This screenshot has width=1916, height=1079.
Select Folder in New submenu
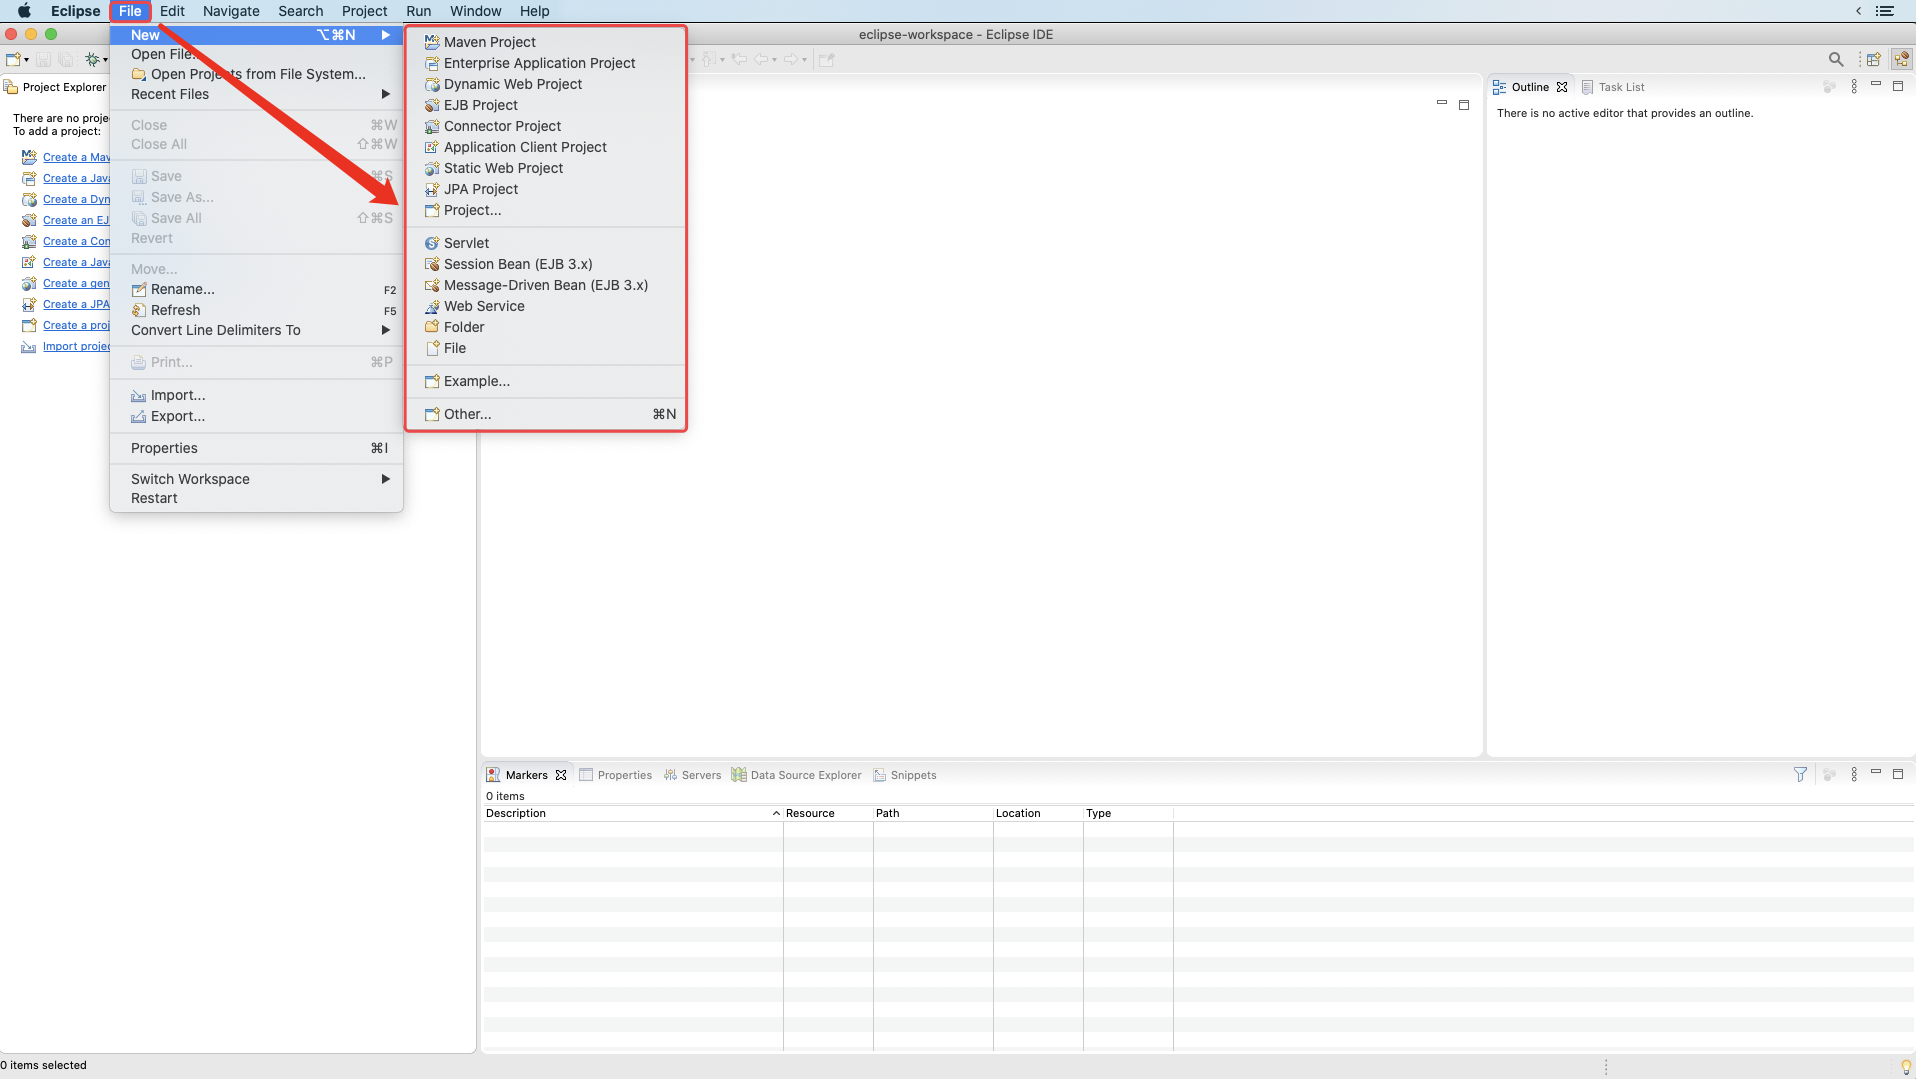point(546,327)
